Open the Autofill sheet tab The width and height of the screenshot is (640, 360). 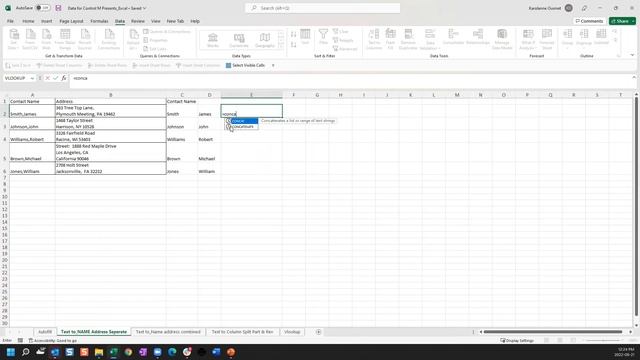click(45, 332)
